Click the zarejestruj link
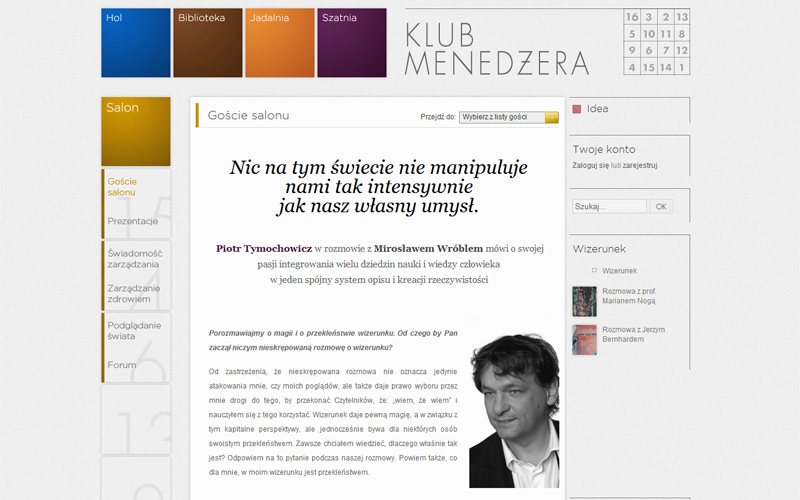Screen dimensions: 800x500 click(x=640, y=165)
